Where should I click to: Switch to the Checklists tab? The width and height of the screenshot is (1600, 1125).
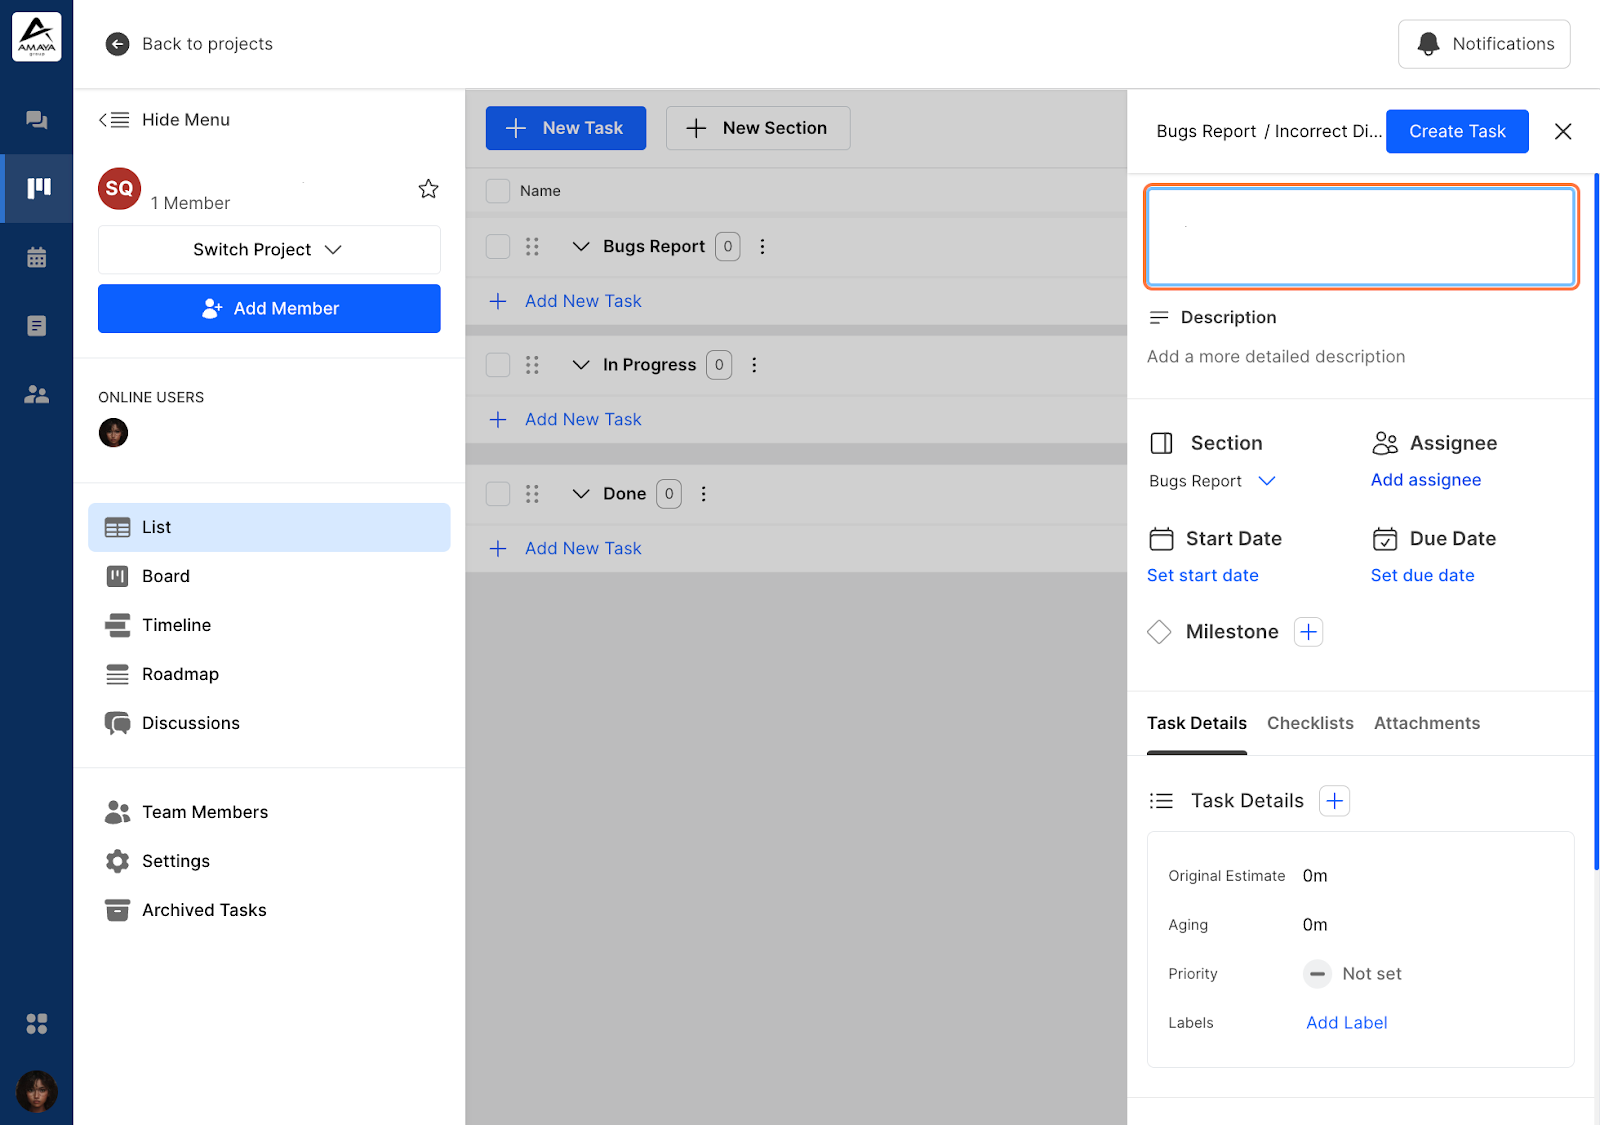1310,723
